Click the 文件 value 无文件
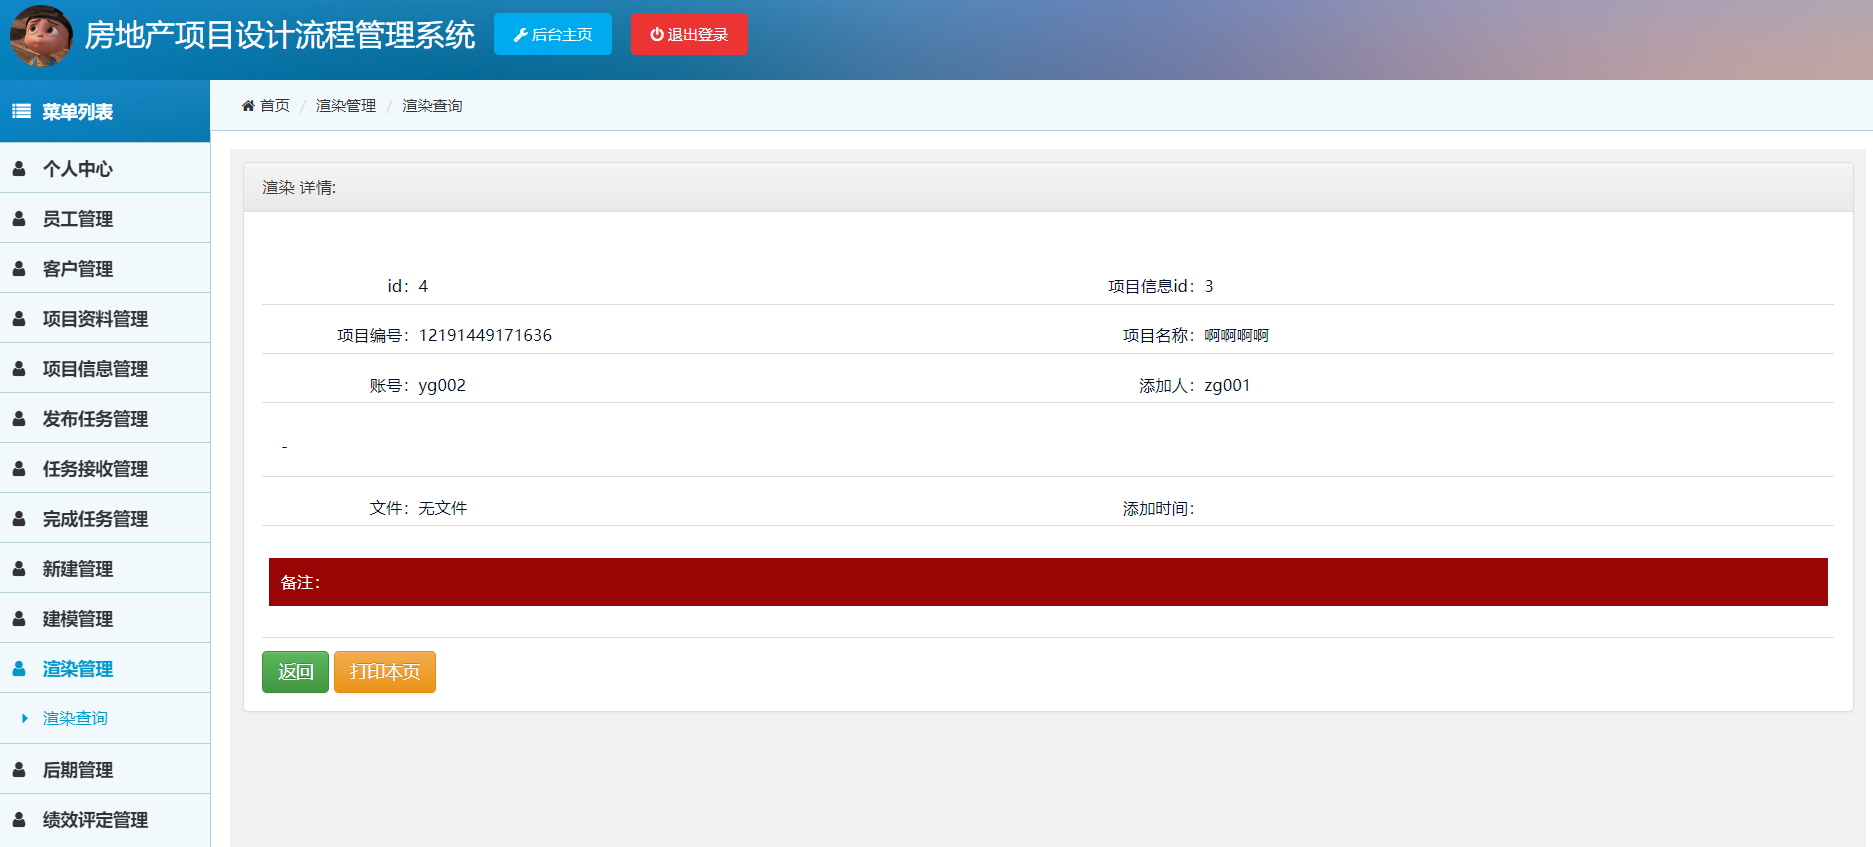The width and height of the screenshot is (1873, 847). pos(443,508)
